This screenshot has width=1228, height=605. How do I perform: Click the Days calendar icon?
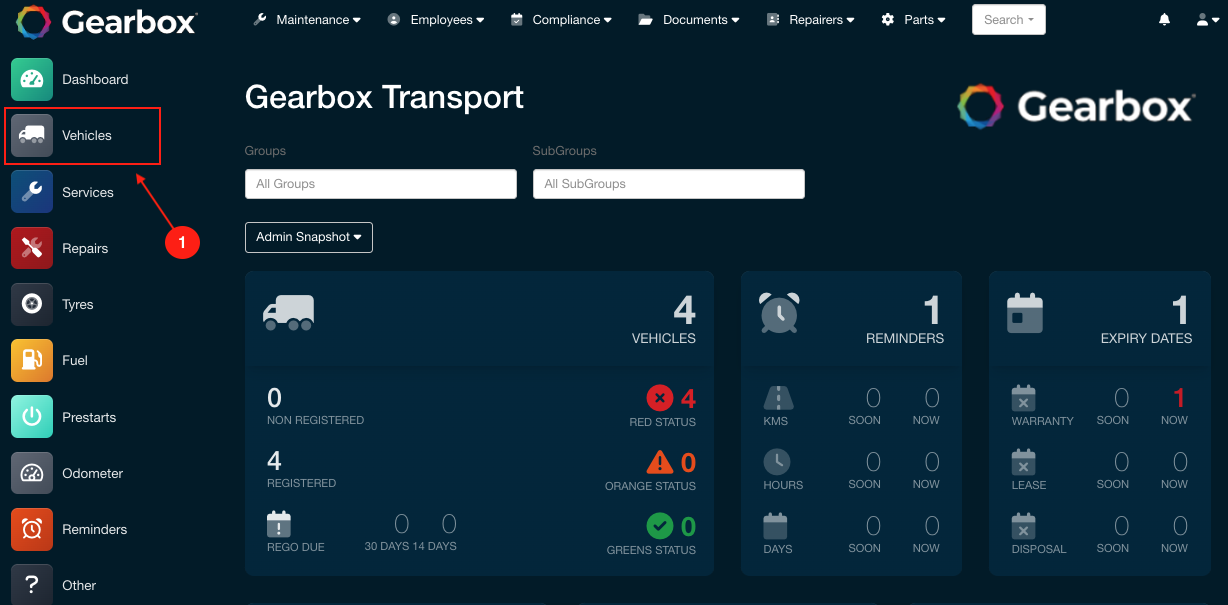[776, 525]
